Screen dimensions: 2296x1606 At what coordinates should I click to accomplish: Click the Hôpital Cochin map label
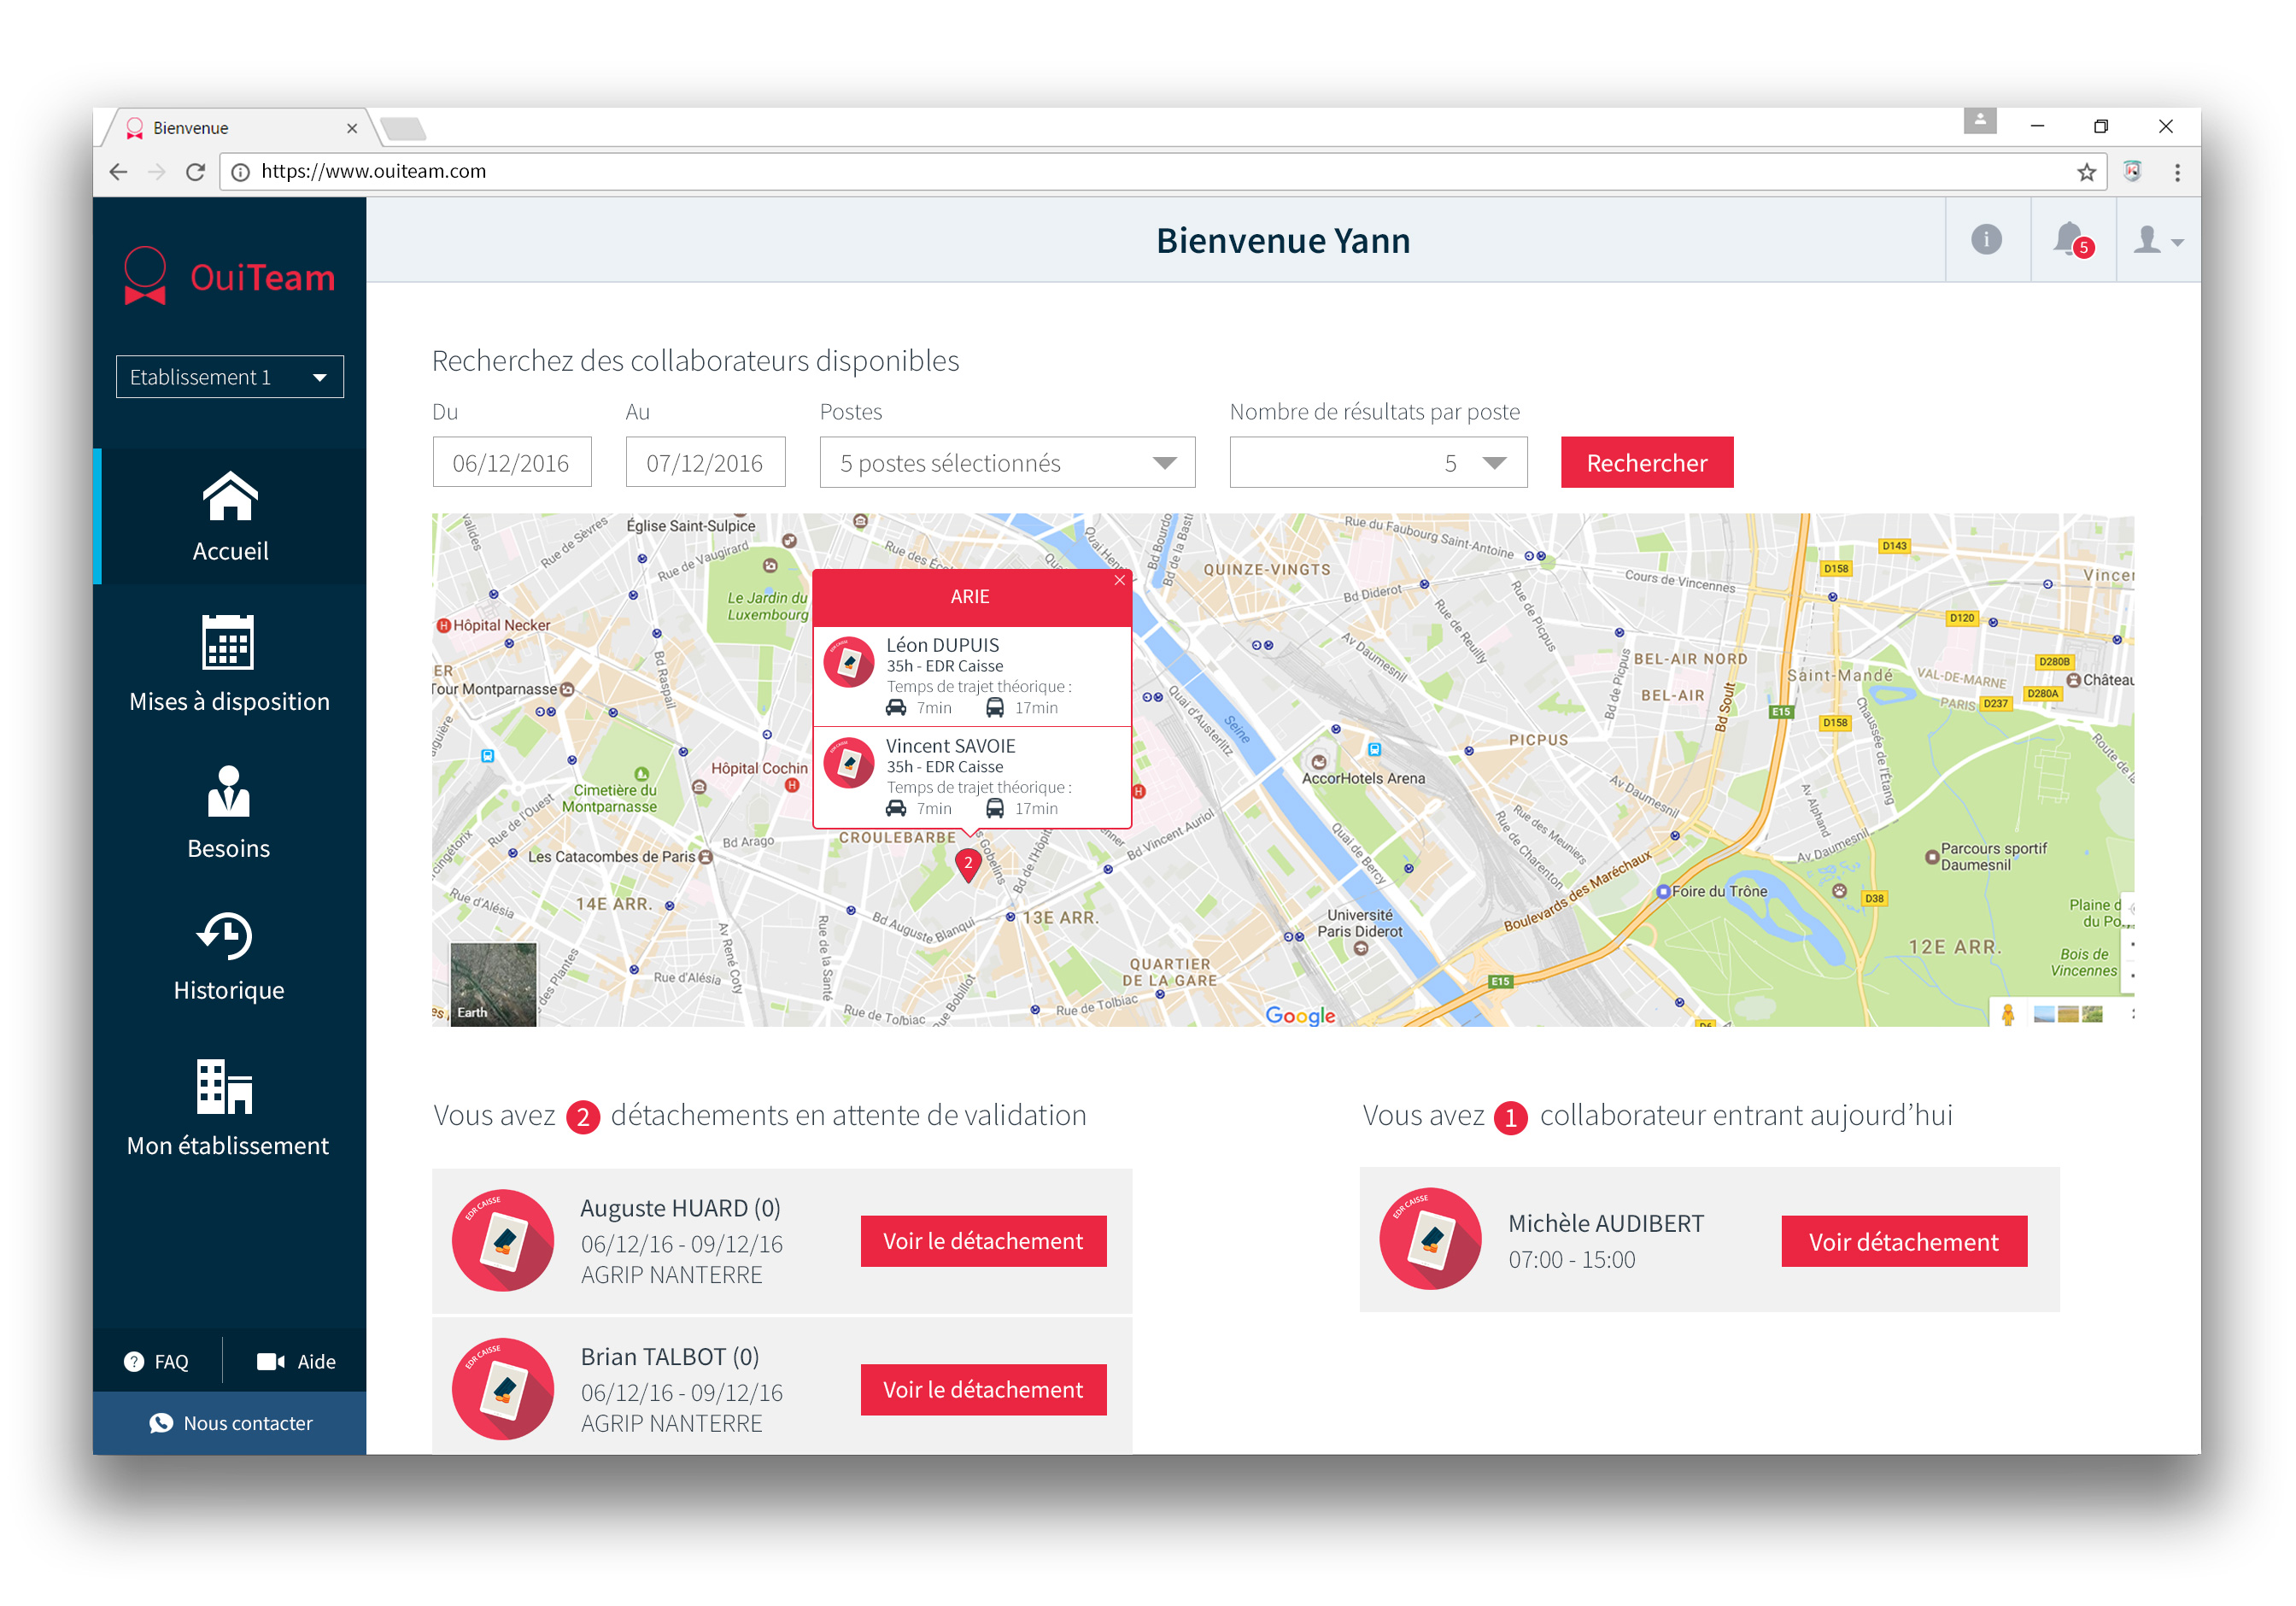click(x=759, y=768)
